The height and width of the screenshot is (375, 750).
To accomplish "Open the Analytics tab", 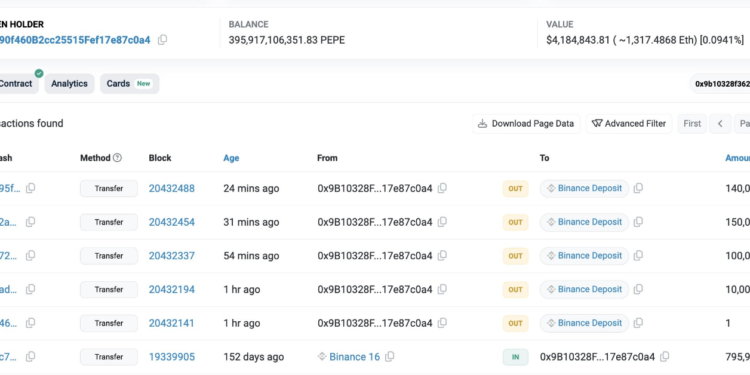I will tap(69, 84).
